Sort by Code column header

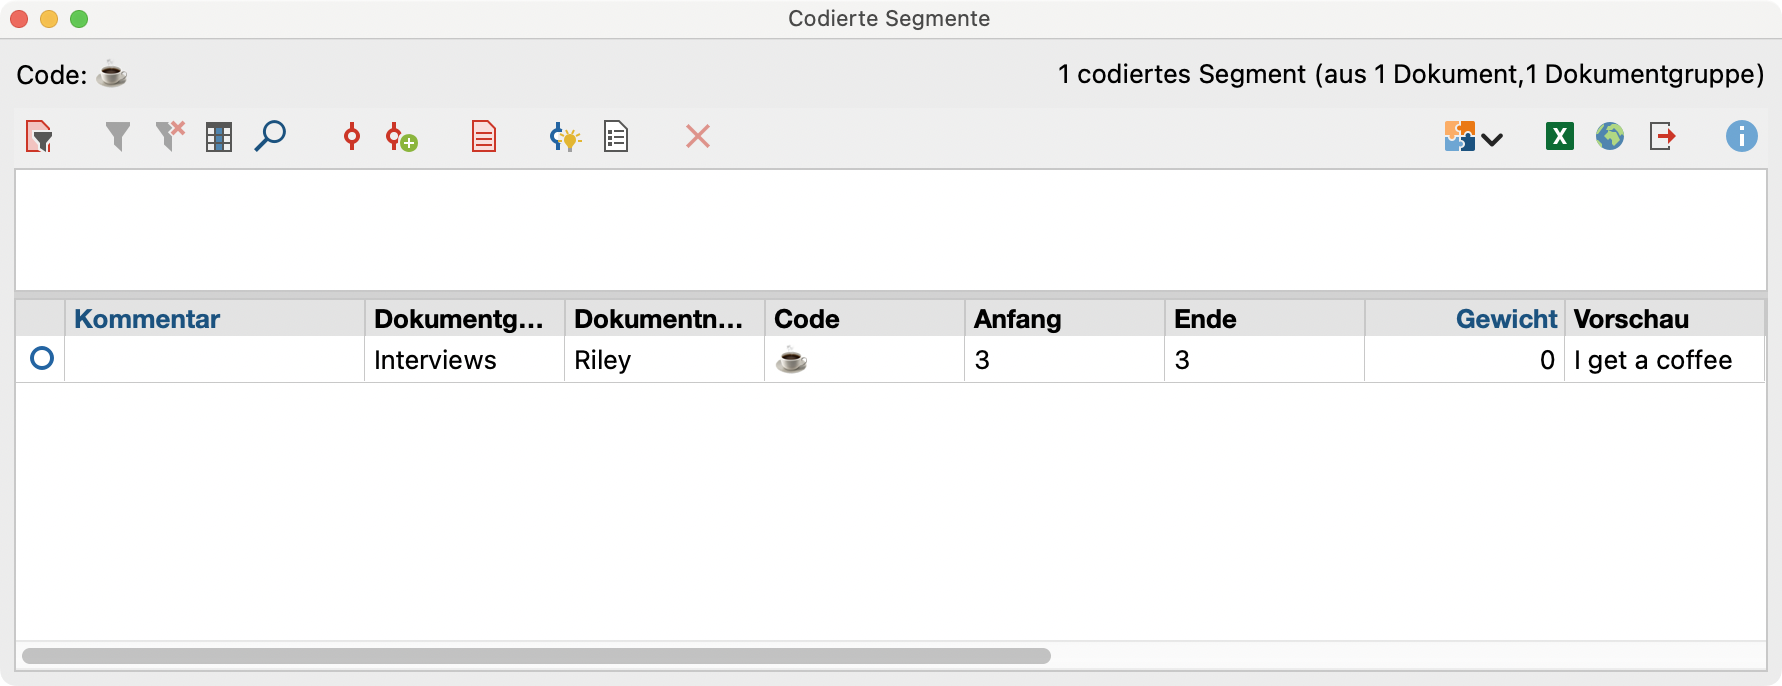point(865,319)
